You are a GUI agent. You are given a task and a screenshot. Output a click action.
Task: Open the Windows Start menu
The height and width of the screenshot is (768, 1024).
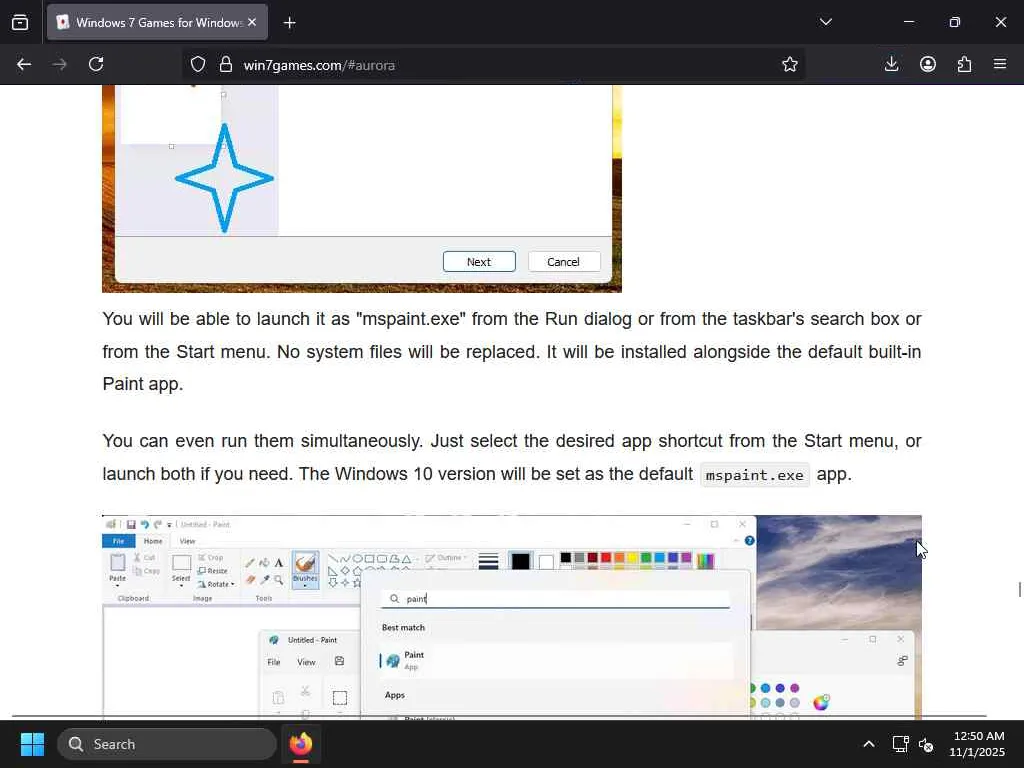click(32, 744)
